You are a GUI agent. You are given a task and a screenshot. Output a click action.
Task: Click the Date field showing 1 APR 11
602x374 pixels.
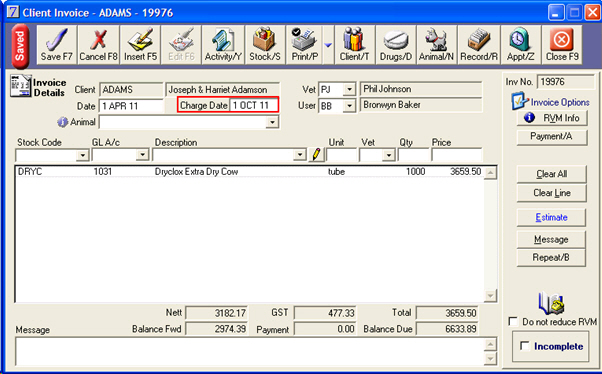coord(131,106)
